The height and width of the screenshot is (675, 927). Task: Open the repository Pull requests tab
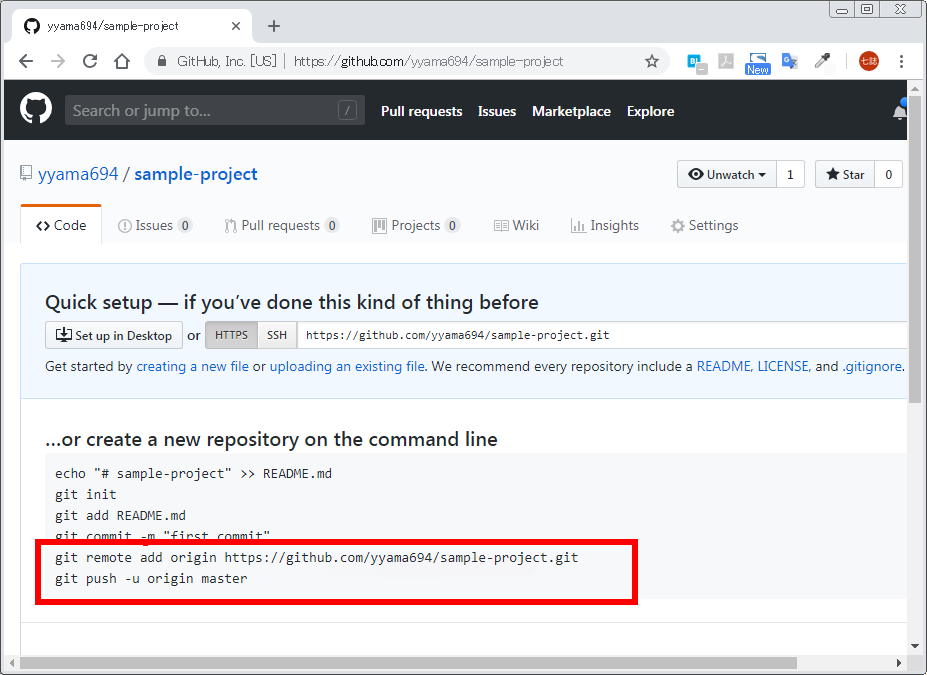[281, 225]
